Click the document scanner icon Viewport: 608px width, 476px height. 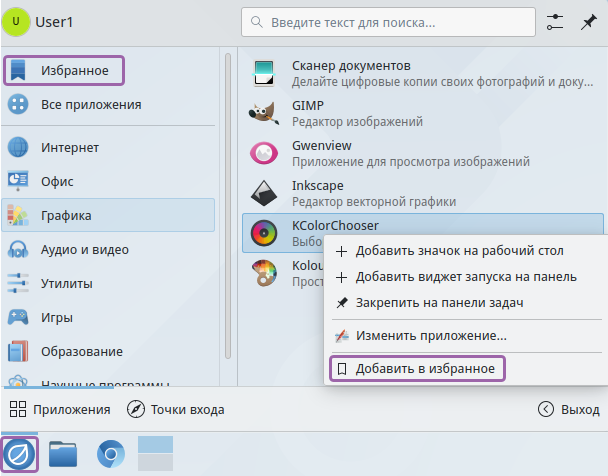[264, 73]
